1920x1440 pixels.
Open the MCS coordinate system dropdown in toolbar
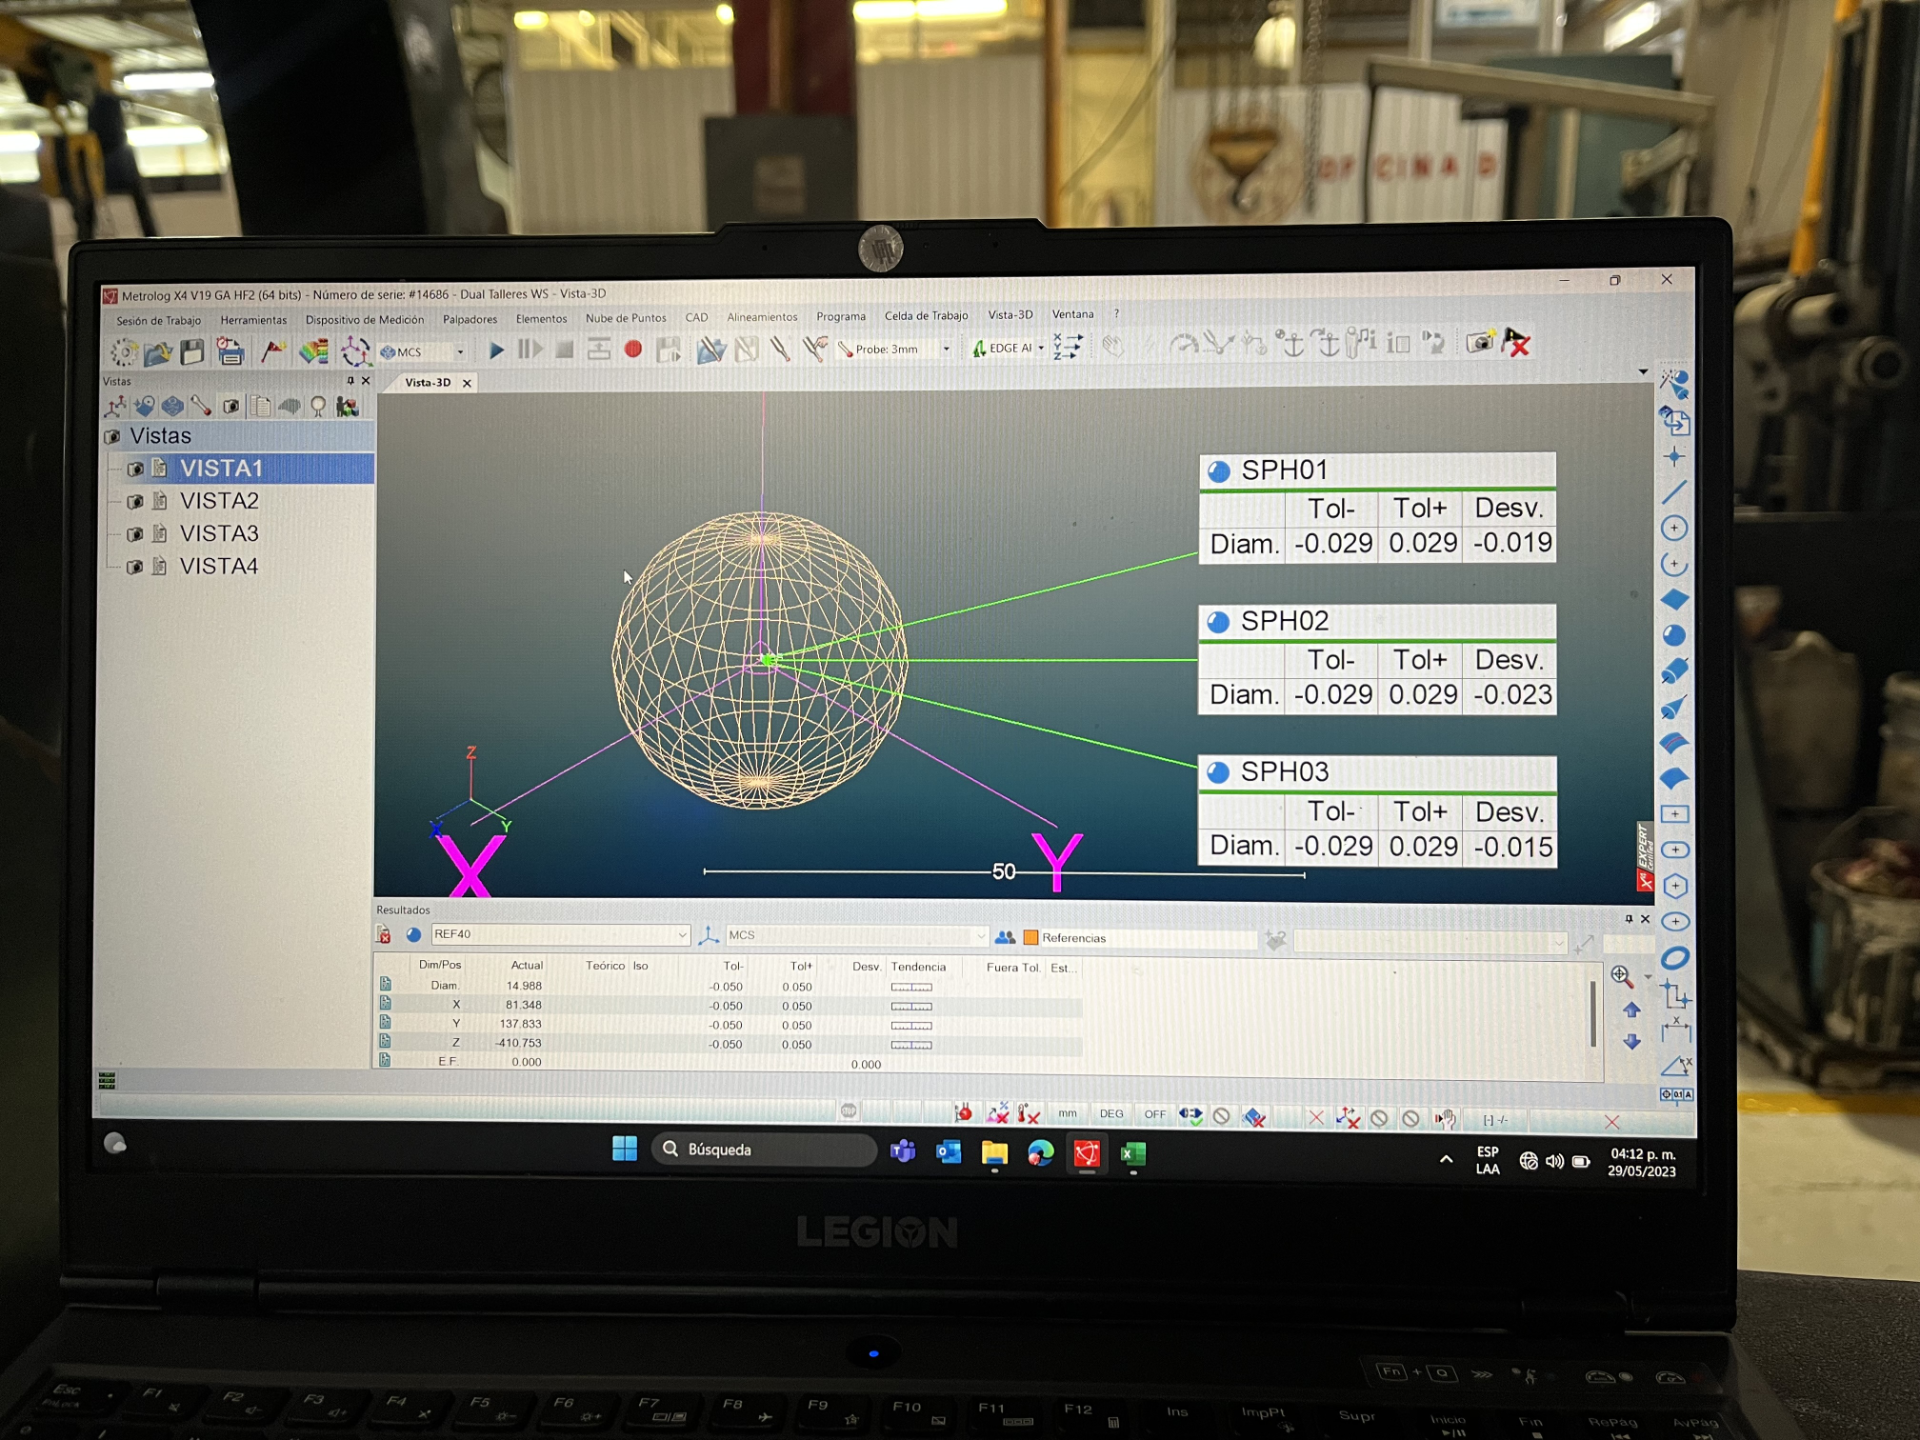460,352
